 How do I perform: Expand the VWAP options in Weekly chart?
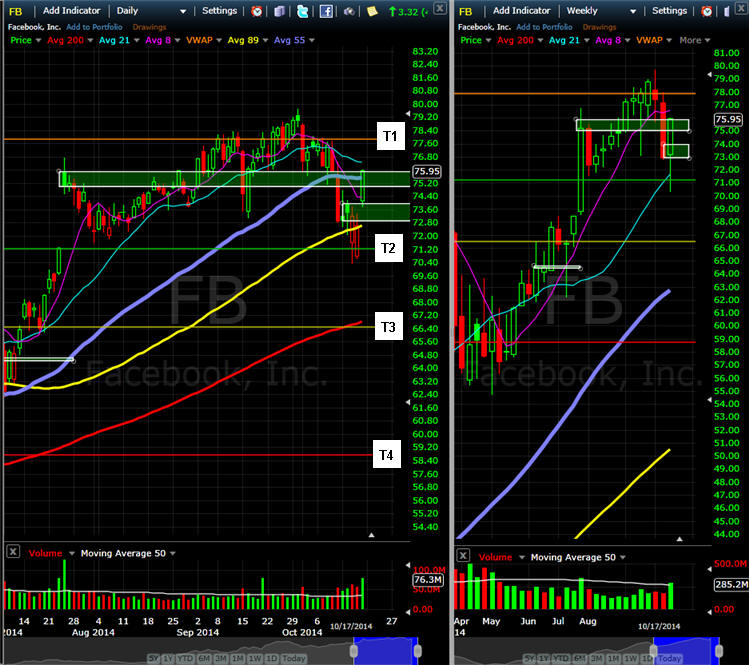click(669, 41)
